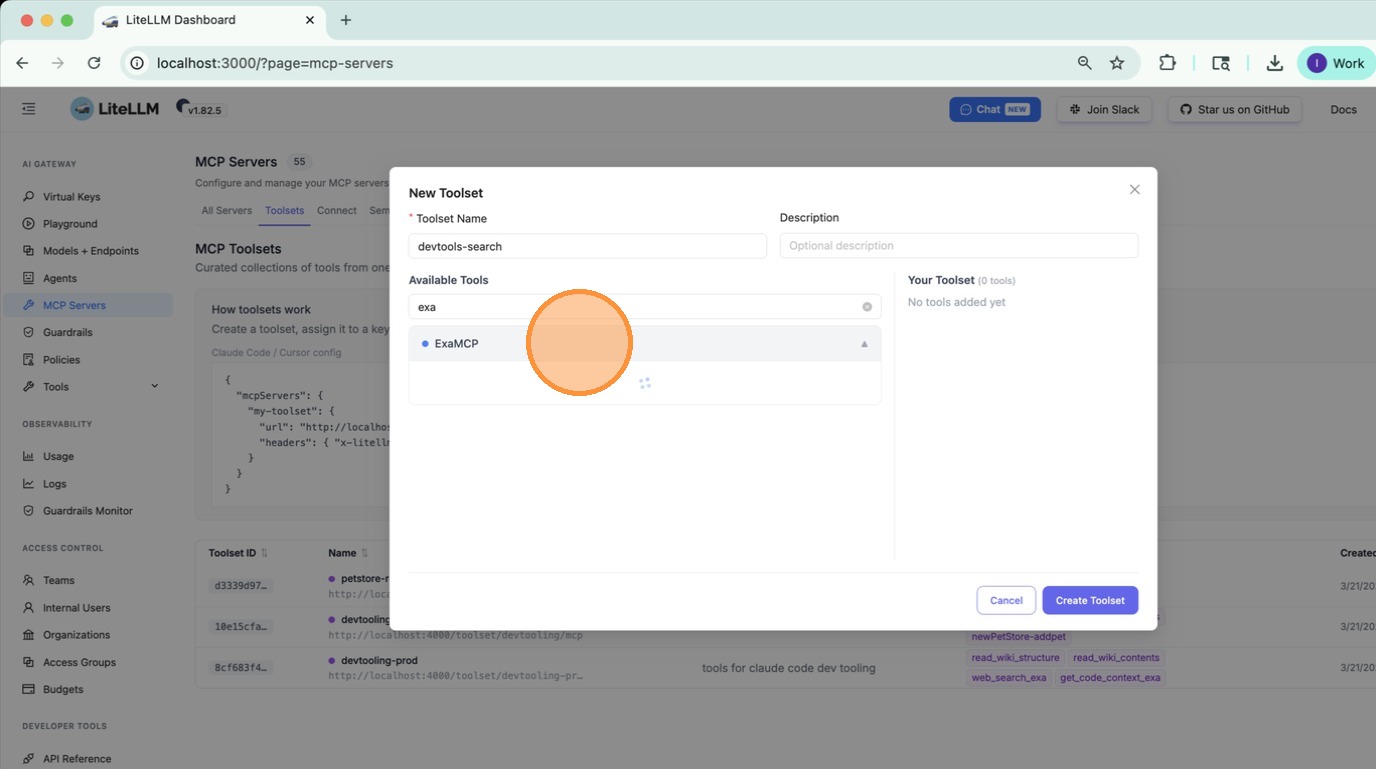This screenshot has width=1376, height=769.
Task: Click the LiteLLM logo
Action: (115, 109)
